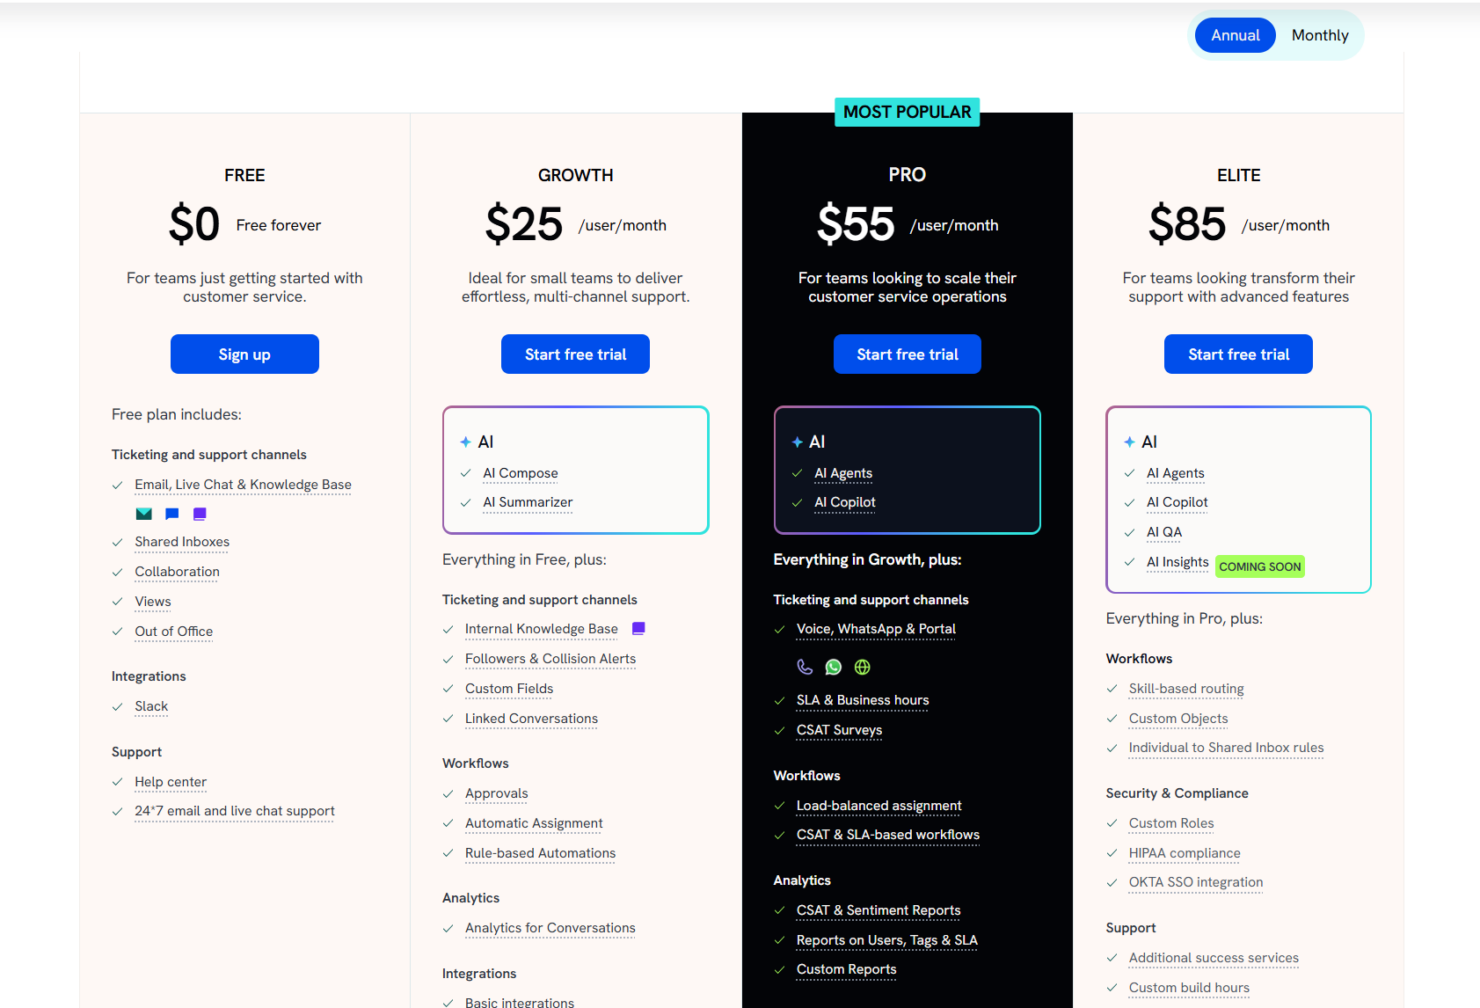Select the live chat icon in Free plan
The height and width of the screenshot is (1008, 1480).
[x=171, y=513]
